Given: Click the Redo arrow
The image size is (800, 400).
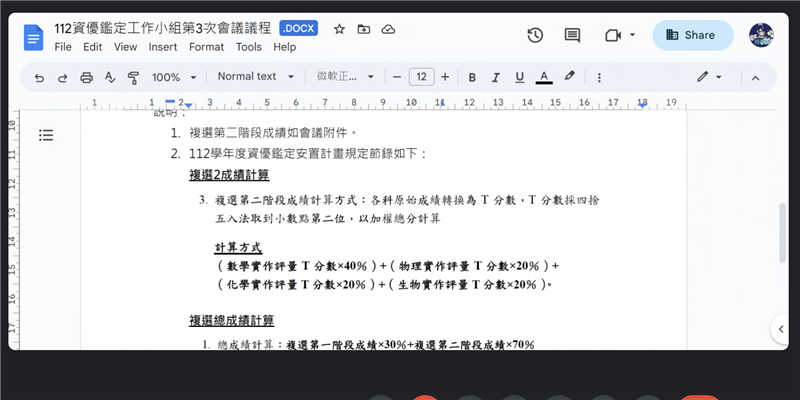Looking at the screenshot, I should point(63,78).
